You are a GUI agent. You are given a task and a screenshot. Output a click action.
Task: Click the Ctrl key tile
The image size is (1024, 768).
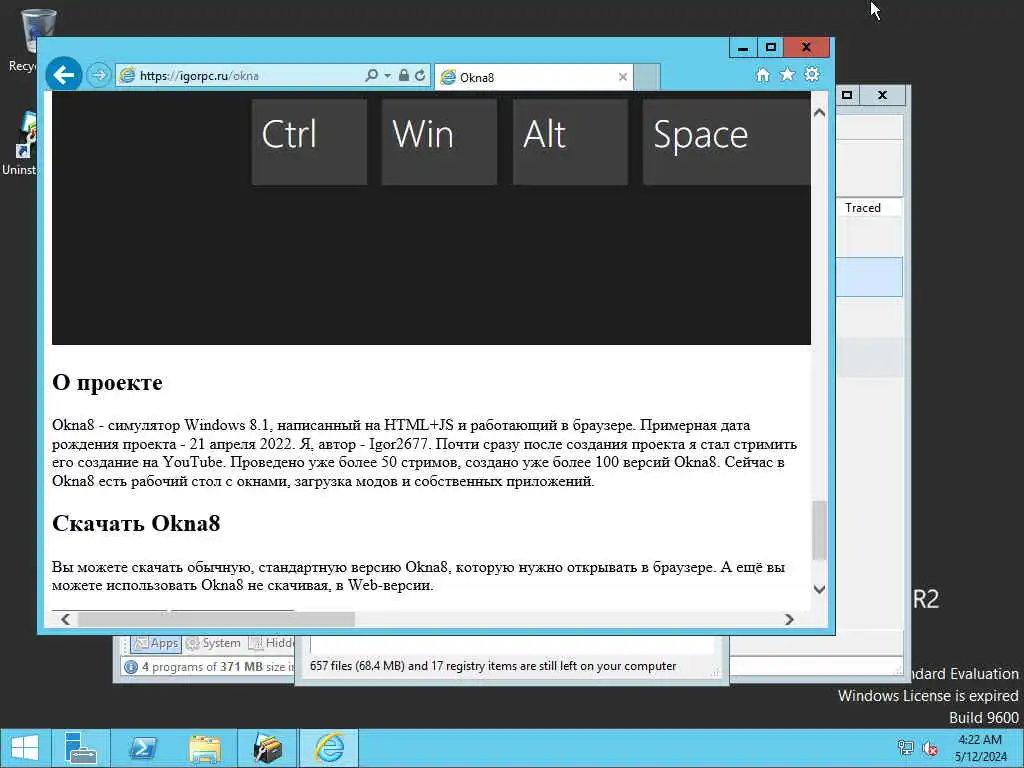[309, 142]
